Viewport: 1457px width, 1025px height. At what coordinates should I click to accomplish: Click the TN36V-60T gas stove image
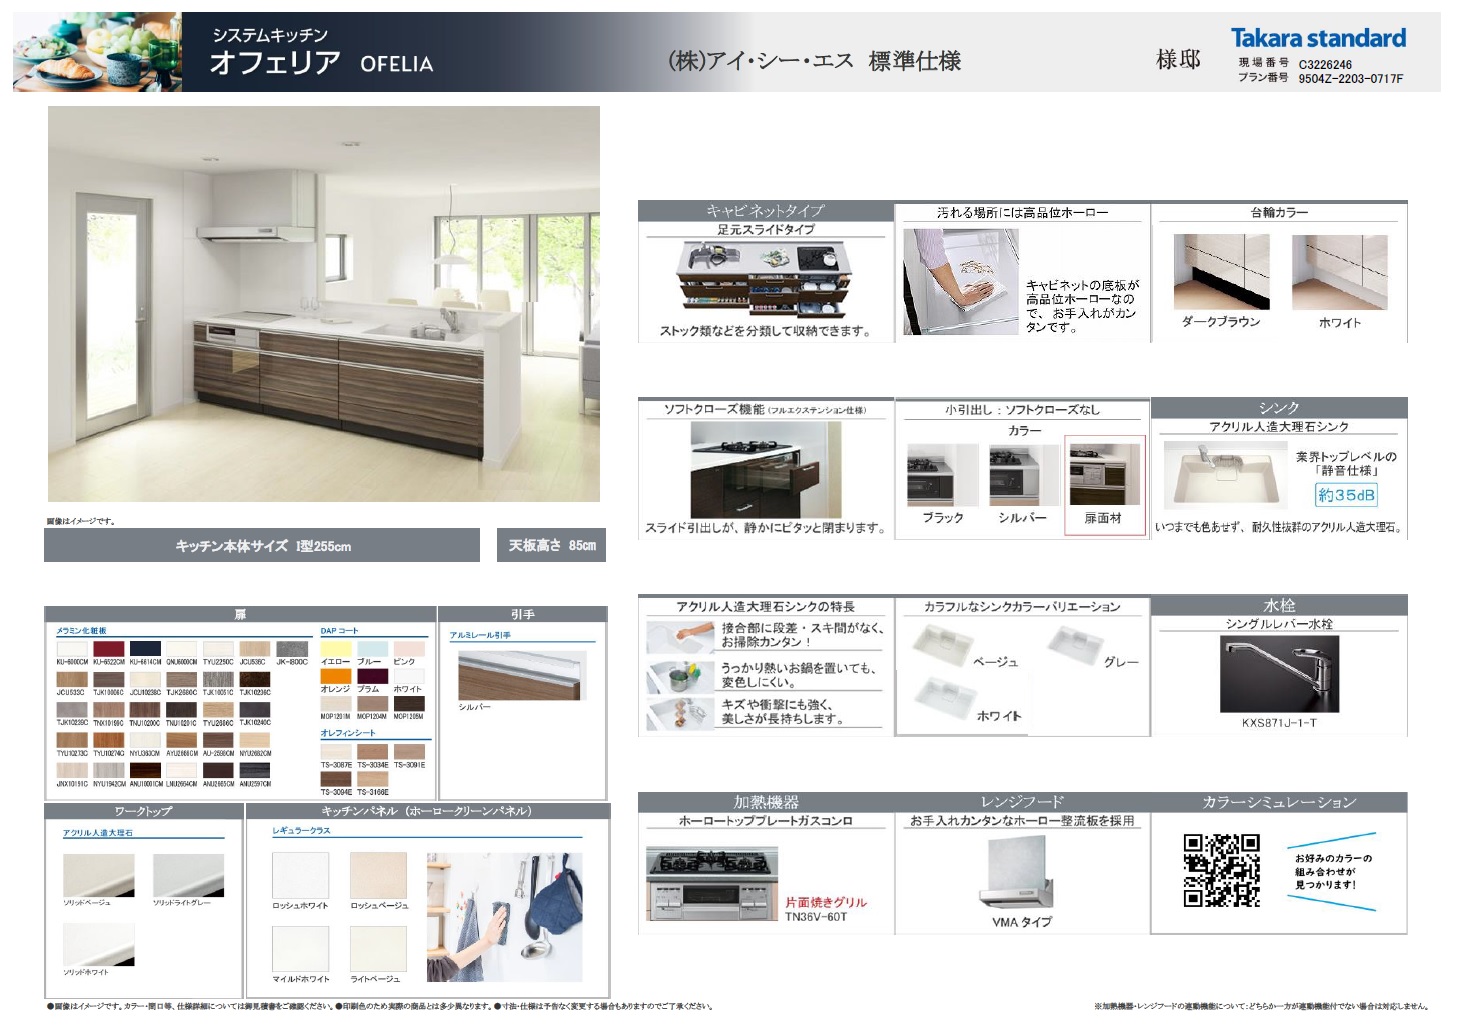[x=711, y=884]
